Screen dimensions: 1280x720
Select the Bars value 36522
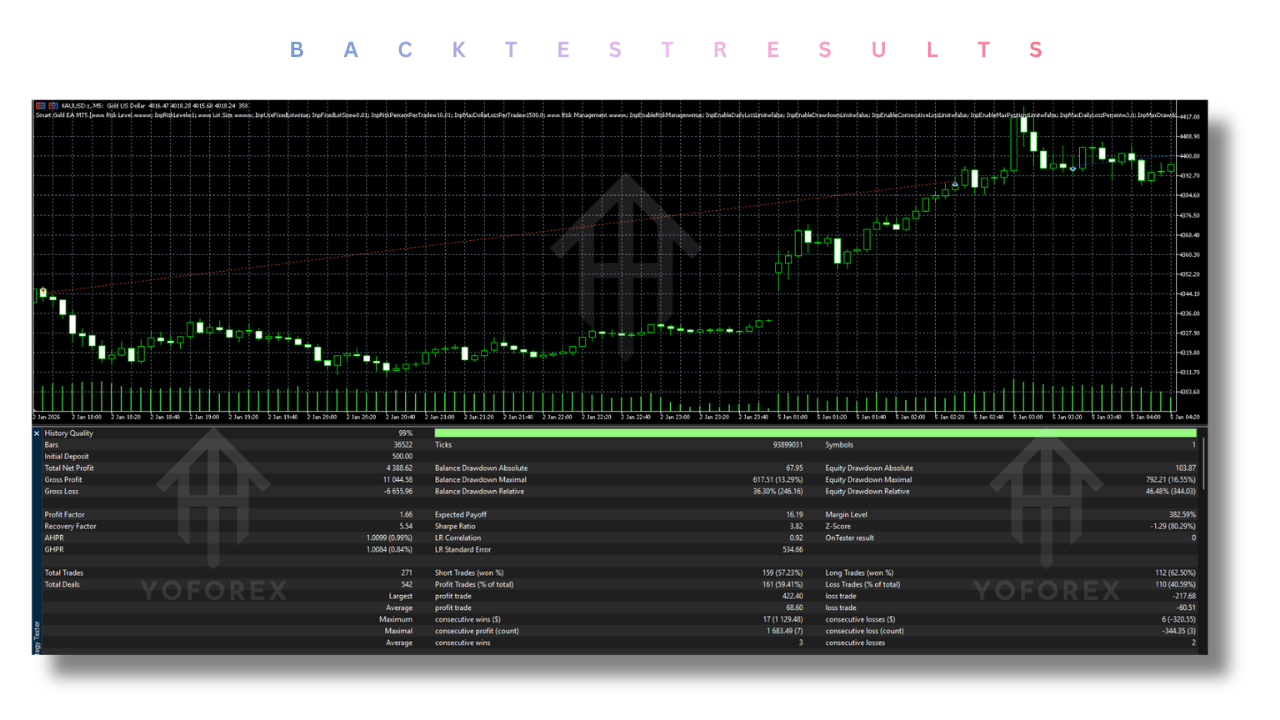click(403, 445)
